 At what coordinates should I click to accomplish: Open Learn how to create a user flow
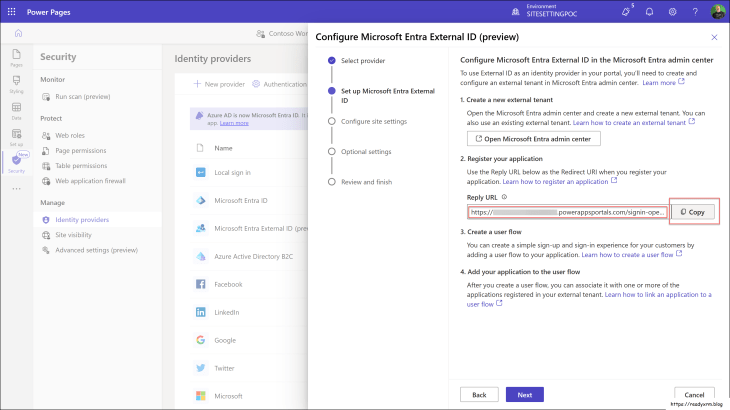coord(632,255)
